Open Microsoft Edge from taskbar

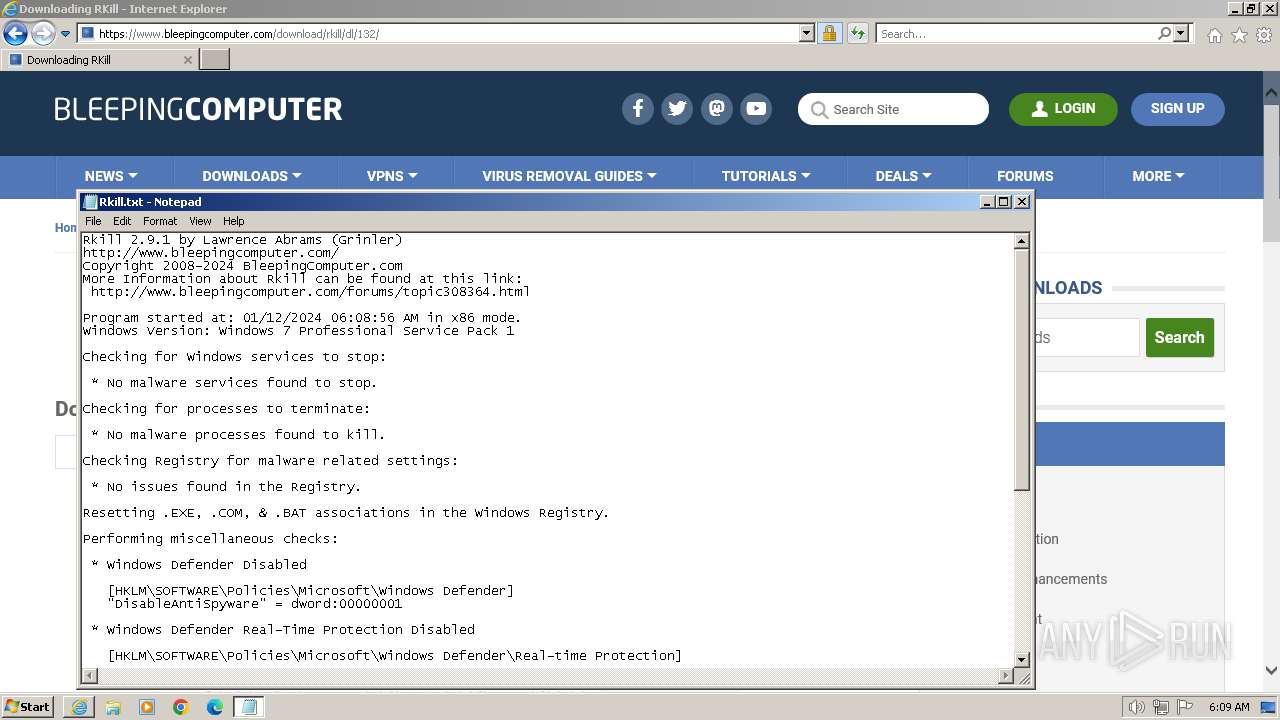pos(215,707)
